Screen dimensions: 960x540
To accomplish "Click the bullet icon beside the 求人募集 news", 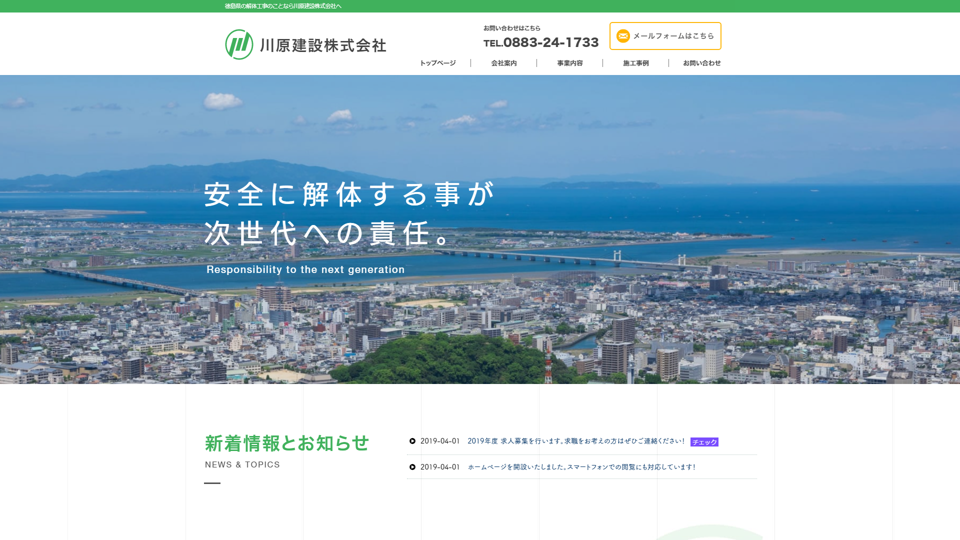I will [412, 441].
